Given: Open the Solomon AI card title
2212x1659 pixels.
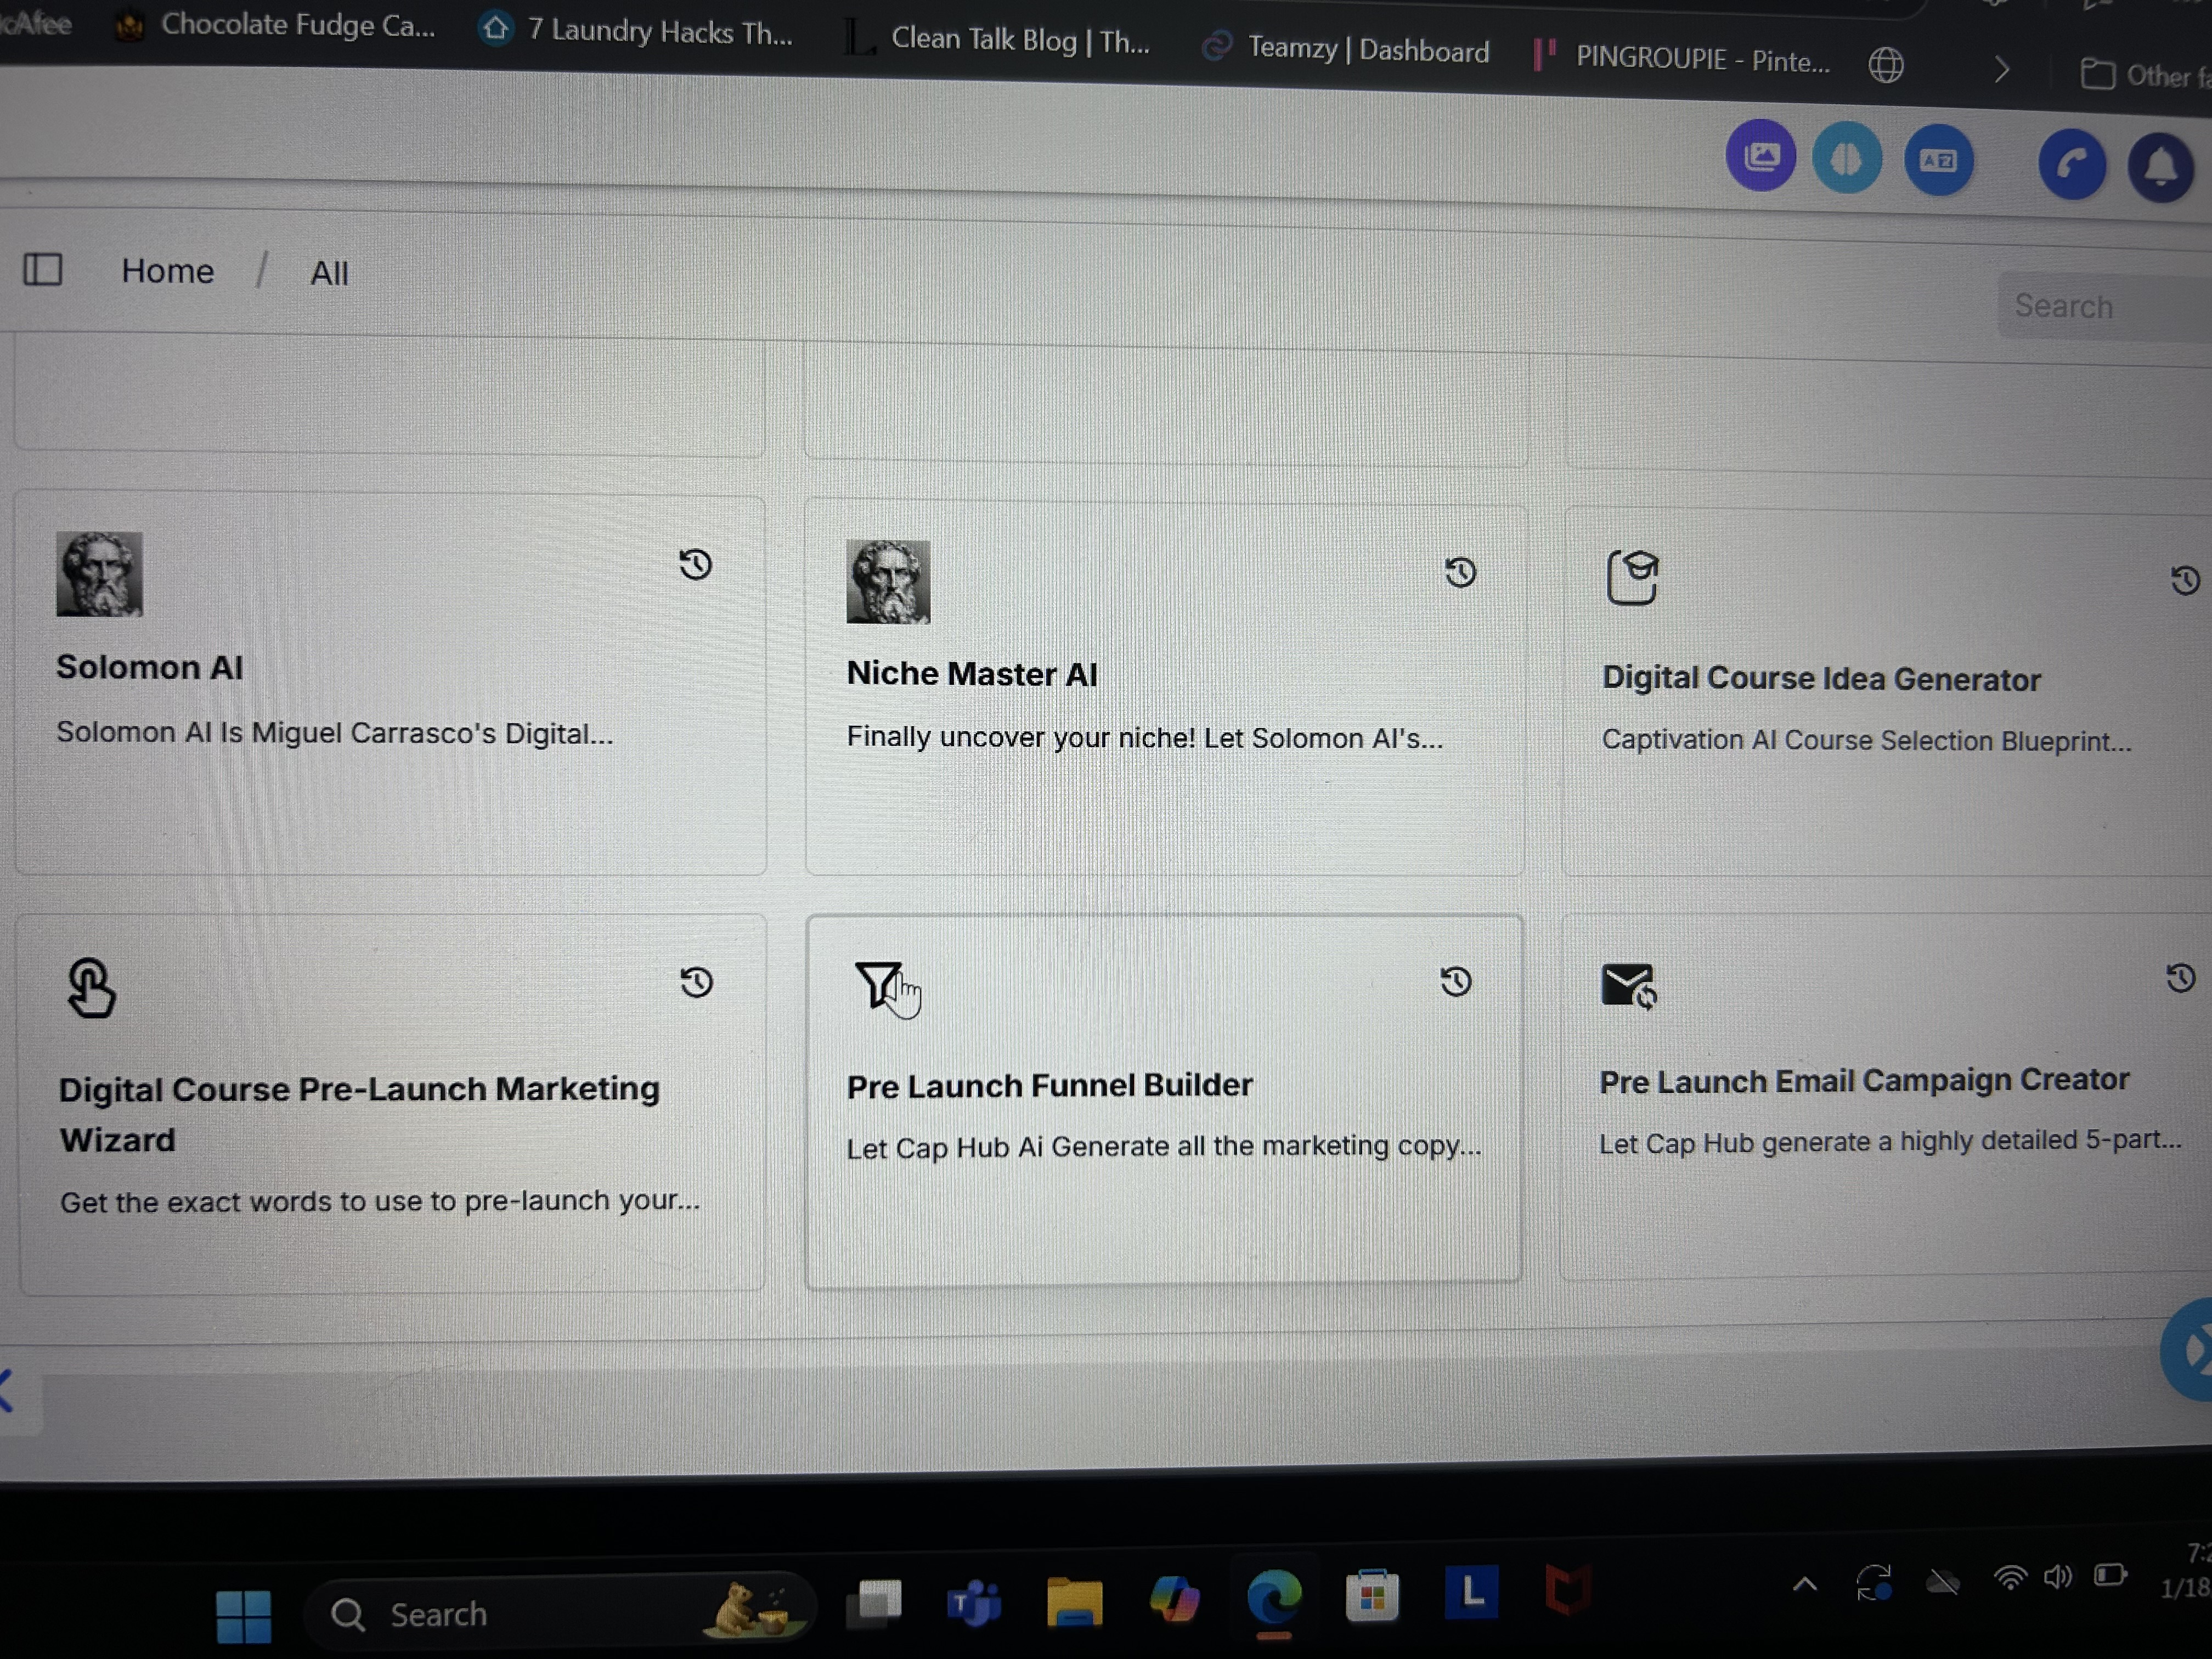Looking at the screenshot, I should pyautogui.click(x=150, y=667).
